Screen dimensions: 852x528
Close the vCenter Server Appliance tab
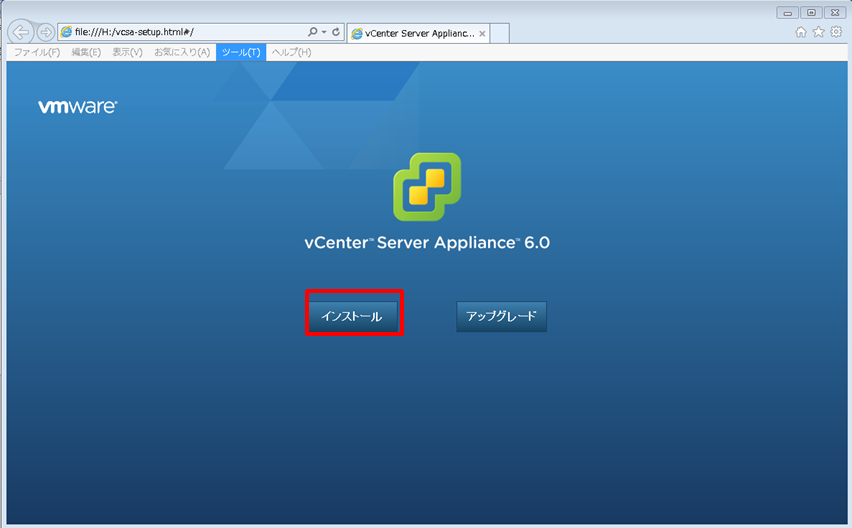pos(483,33)
